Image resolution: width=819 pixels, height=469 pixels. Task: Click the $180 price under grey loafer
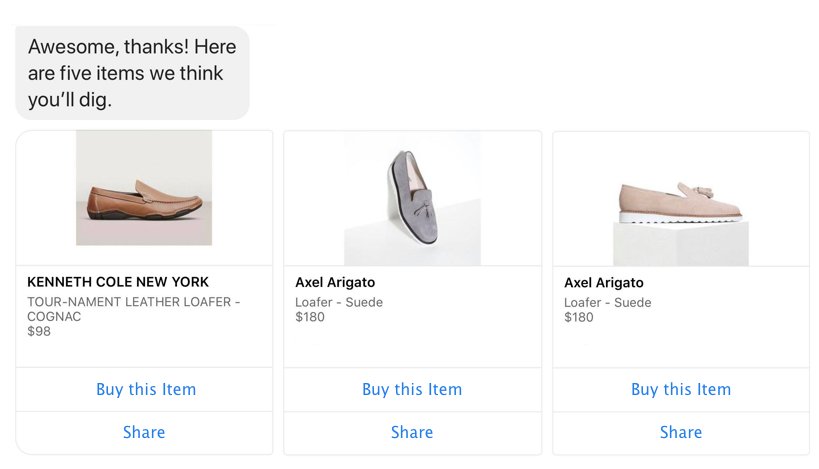click(x=310, y=317)
